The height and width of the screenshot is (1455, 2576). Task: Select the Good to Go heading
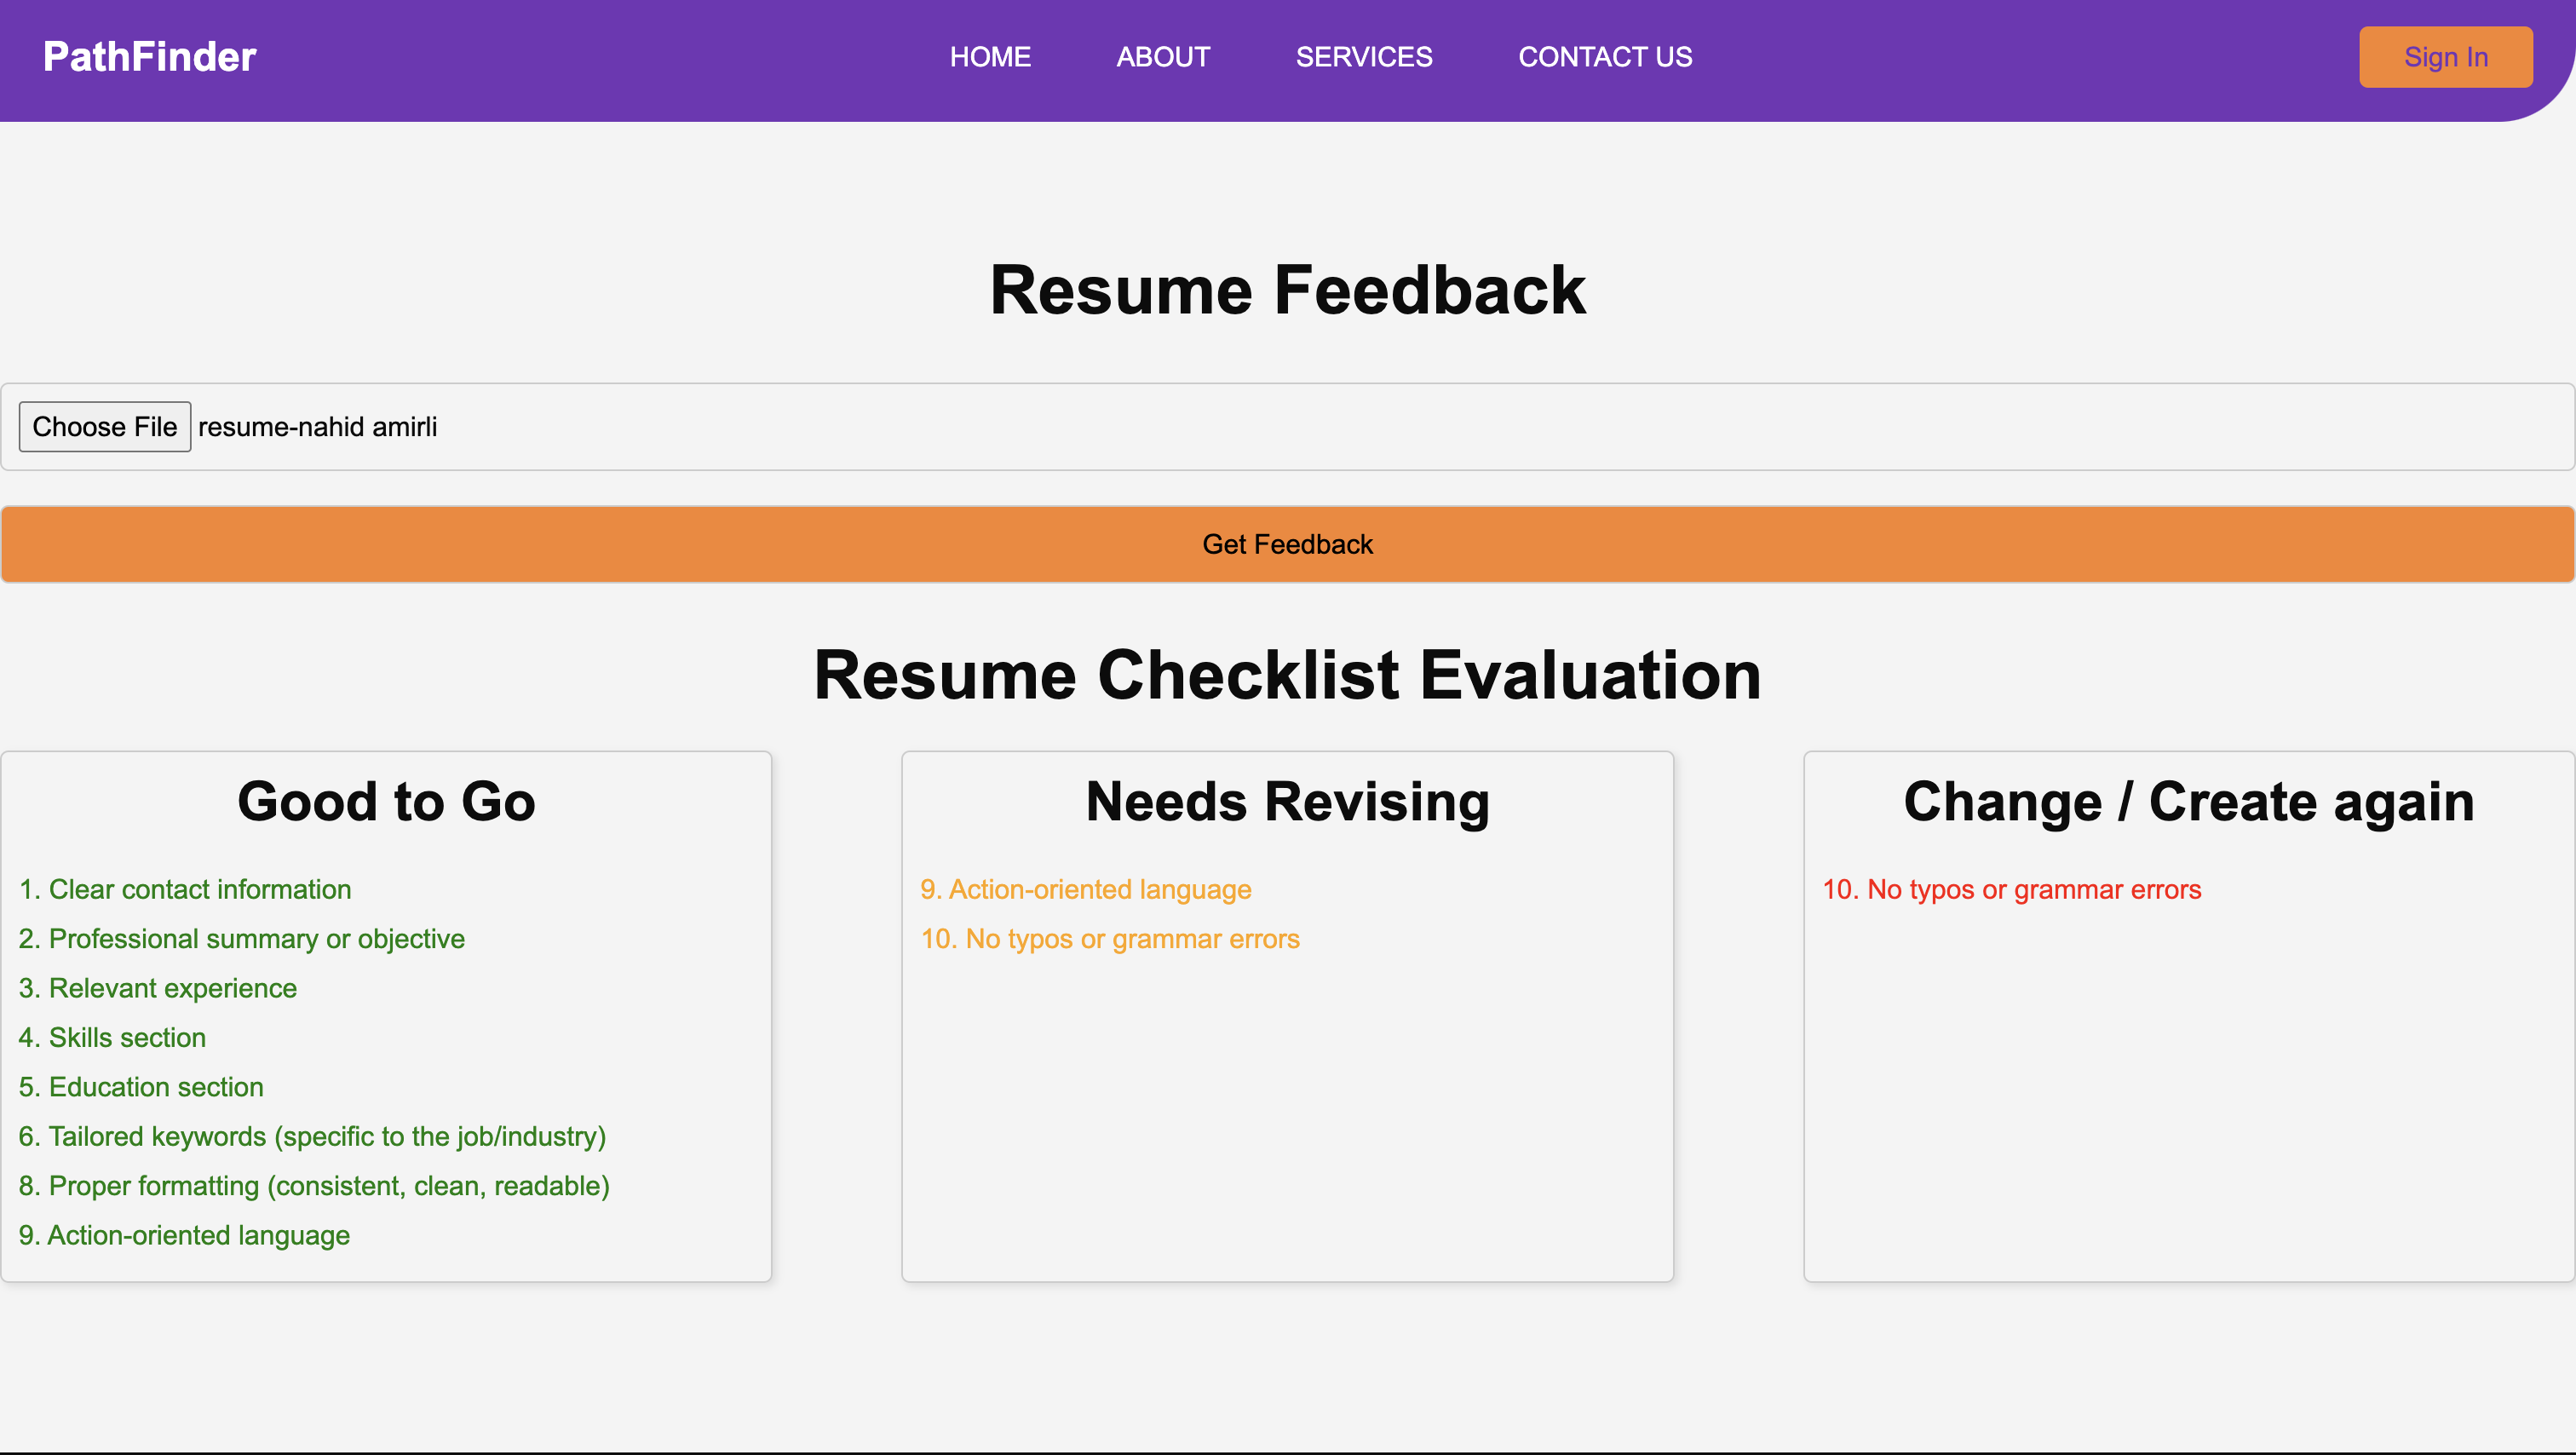click(386, 802)
